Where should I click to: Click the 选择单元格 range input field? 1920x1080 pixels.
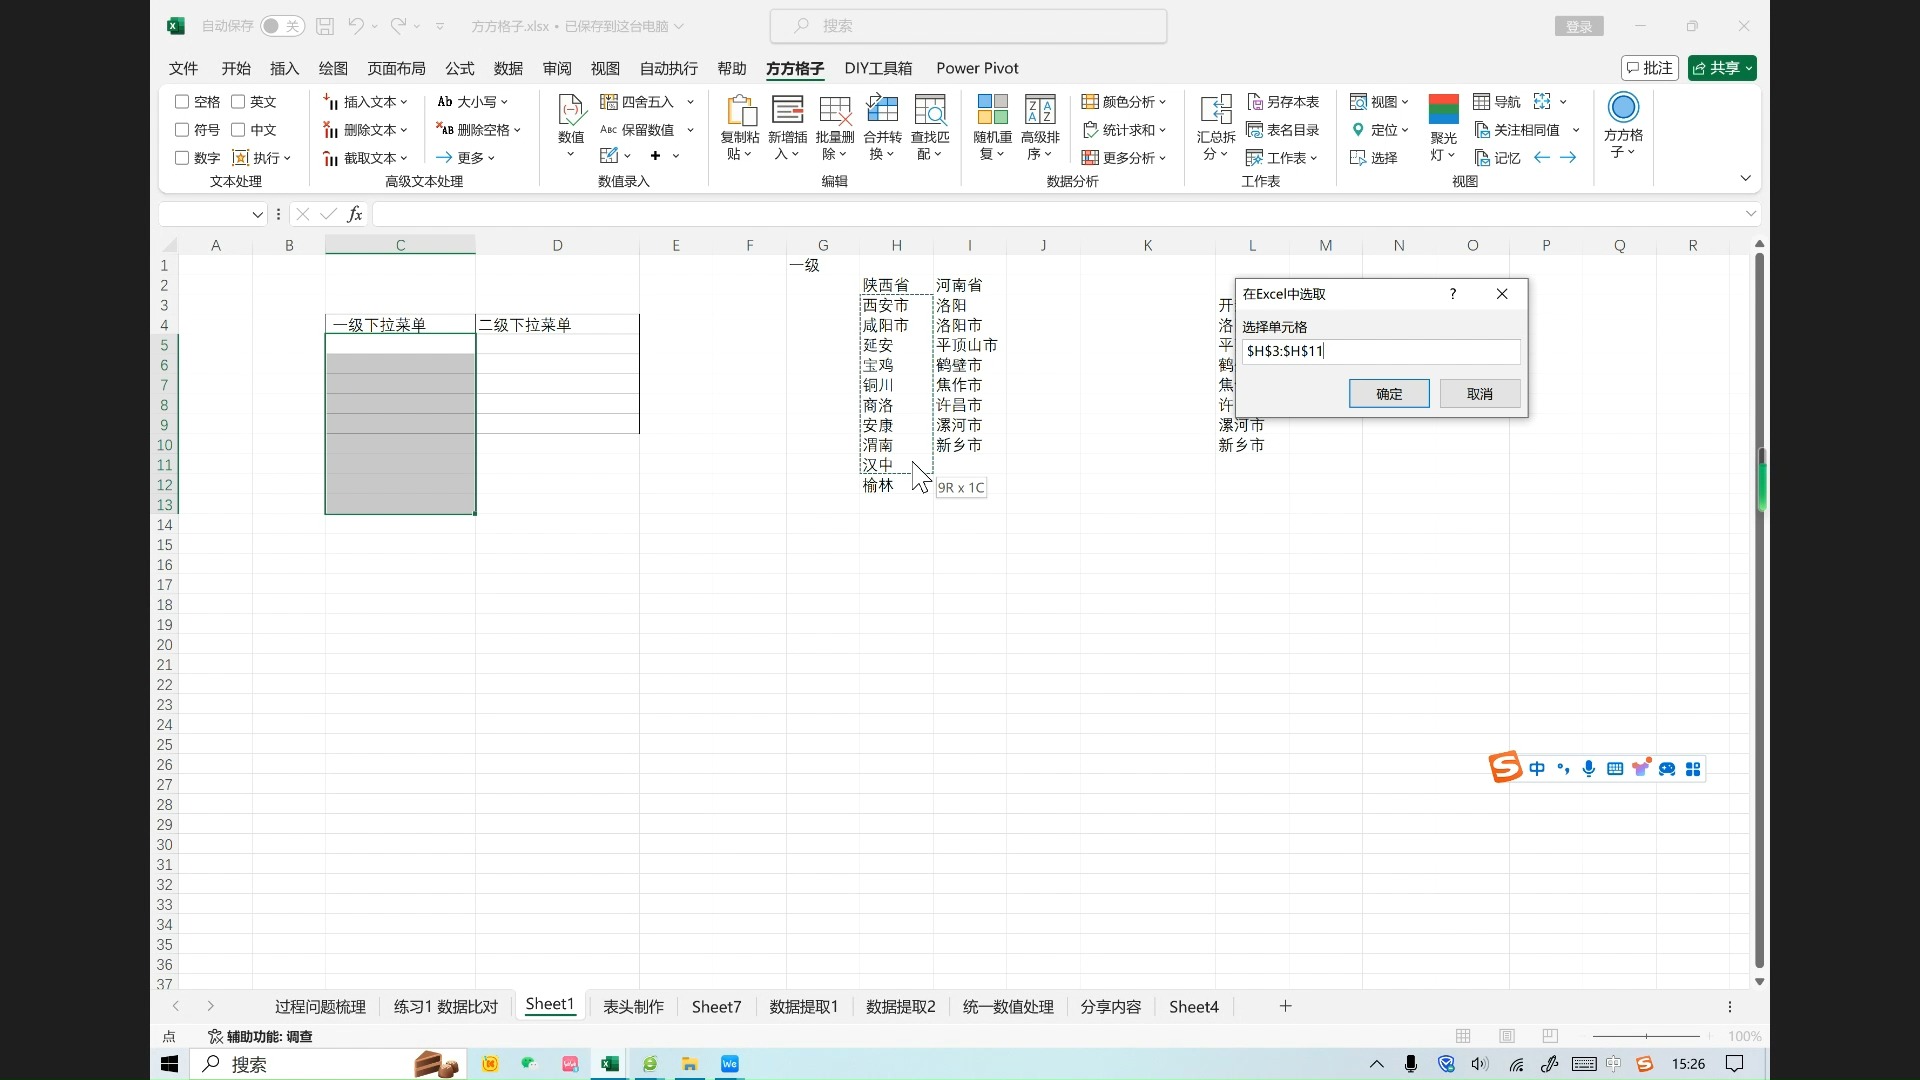1380,351
